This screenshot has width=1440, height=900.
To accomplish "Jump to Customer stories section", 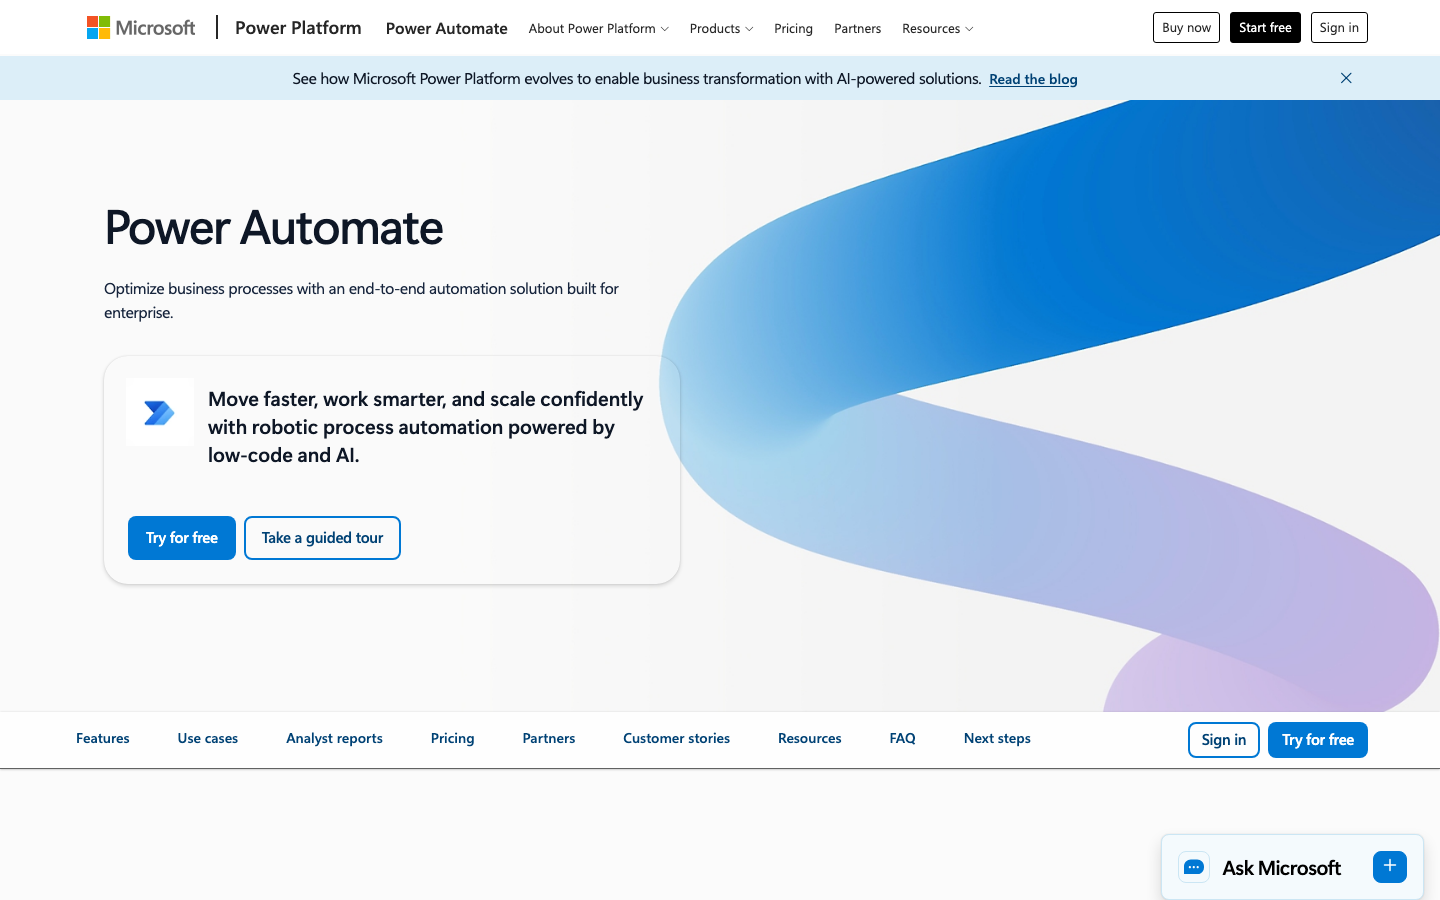I will pos(677,738).
